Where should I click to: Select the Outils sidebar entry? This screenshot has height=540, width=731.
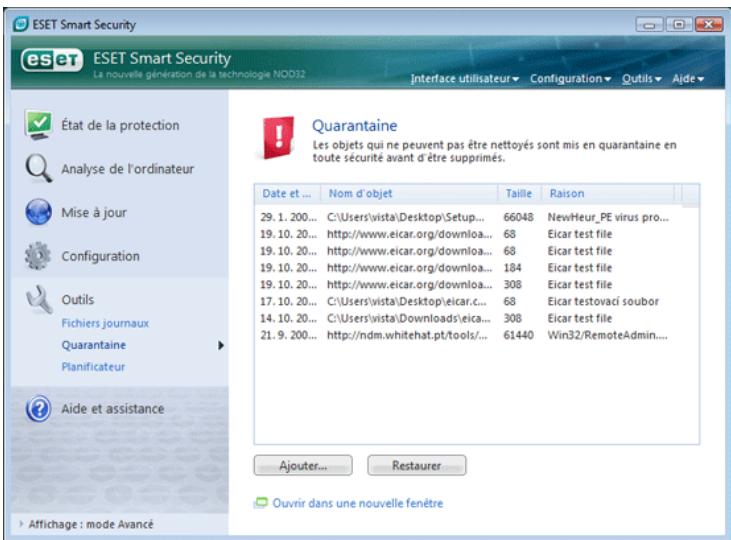tap(77, 299)
